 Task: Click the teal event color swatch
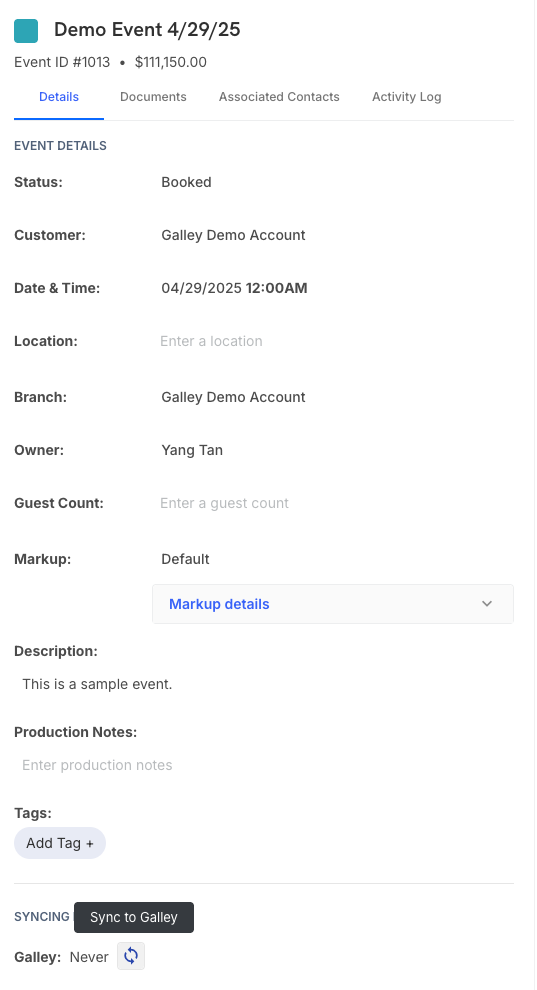(x=26, y=31)
